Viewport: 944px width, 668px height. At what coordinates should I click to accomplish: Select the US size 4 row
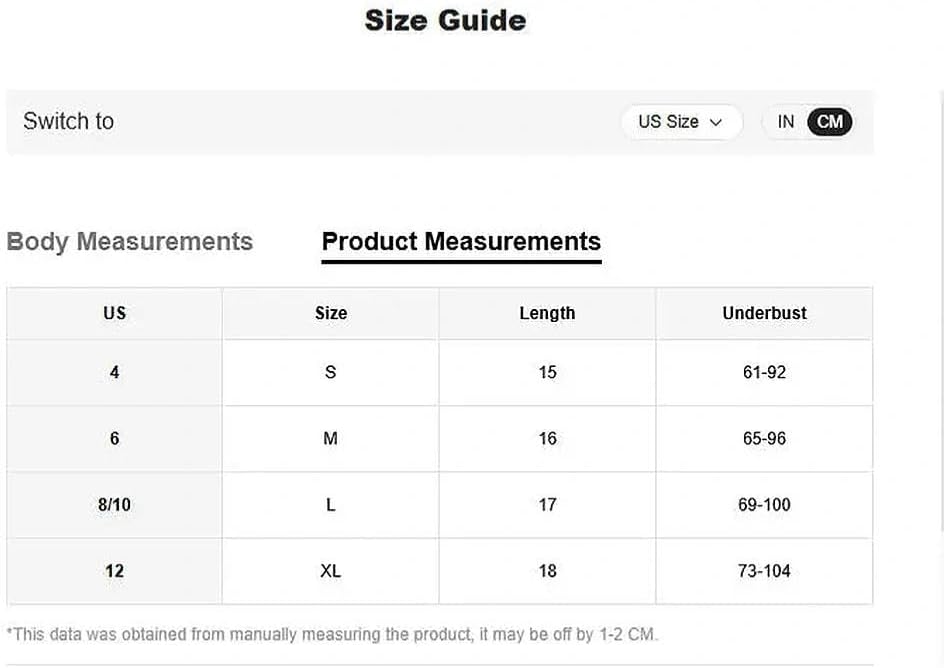tap(439, 373)
